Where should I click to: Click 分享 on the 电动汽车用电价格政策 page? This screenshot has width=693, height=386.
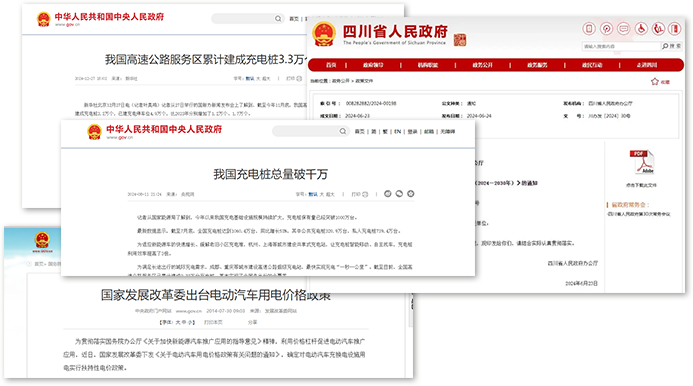pyautogui.click(x=252, y=323)
